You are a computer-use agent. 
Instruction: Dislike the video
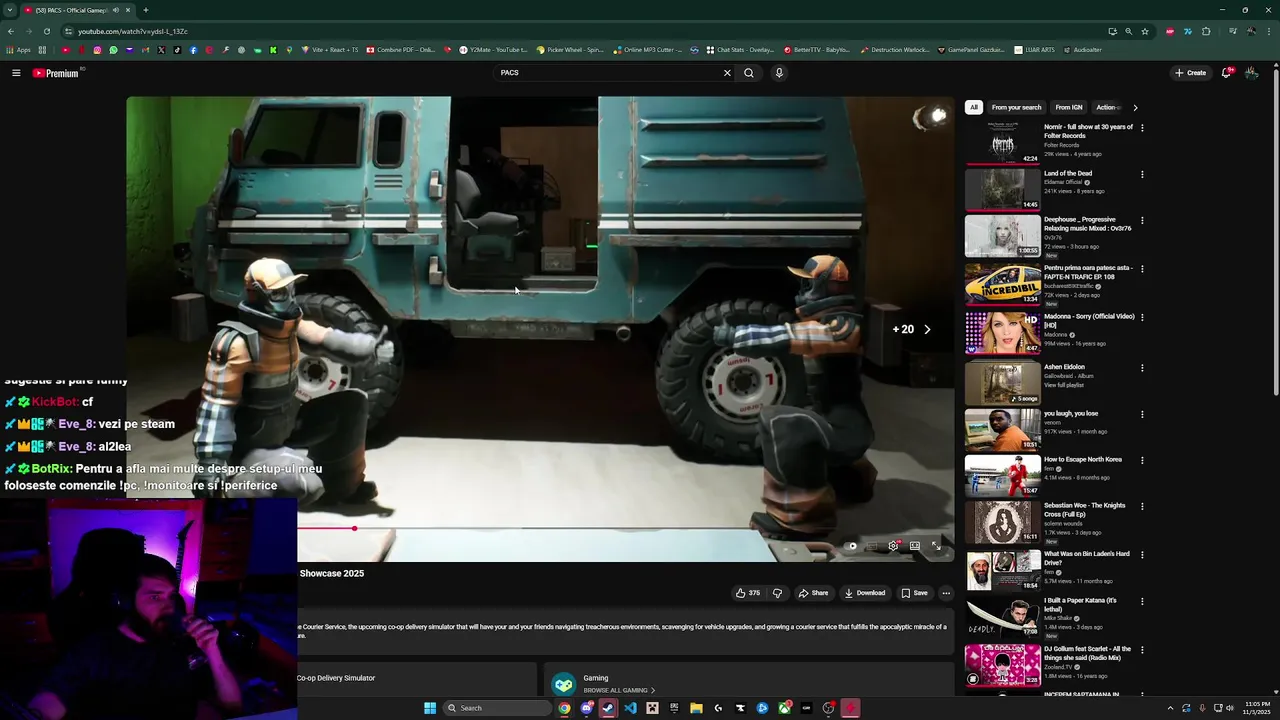[x=777, y=593]
